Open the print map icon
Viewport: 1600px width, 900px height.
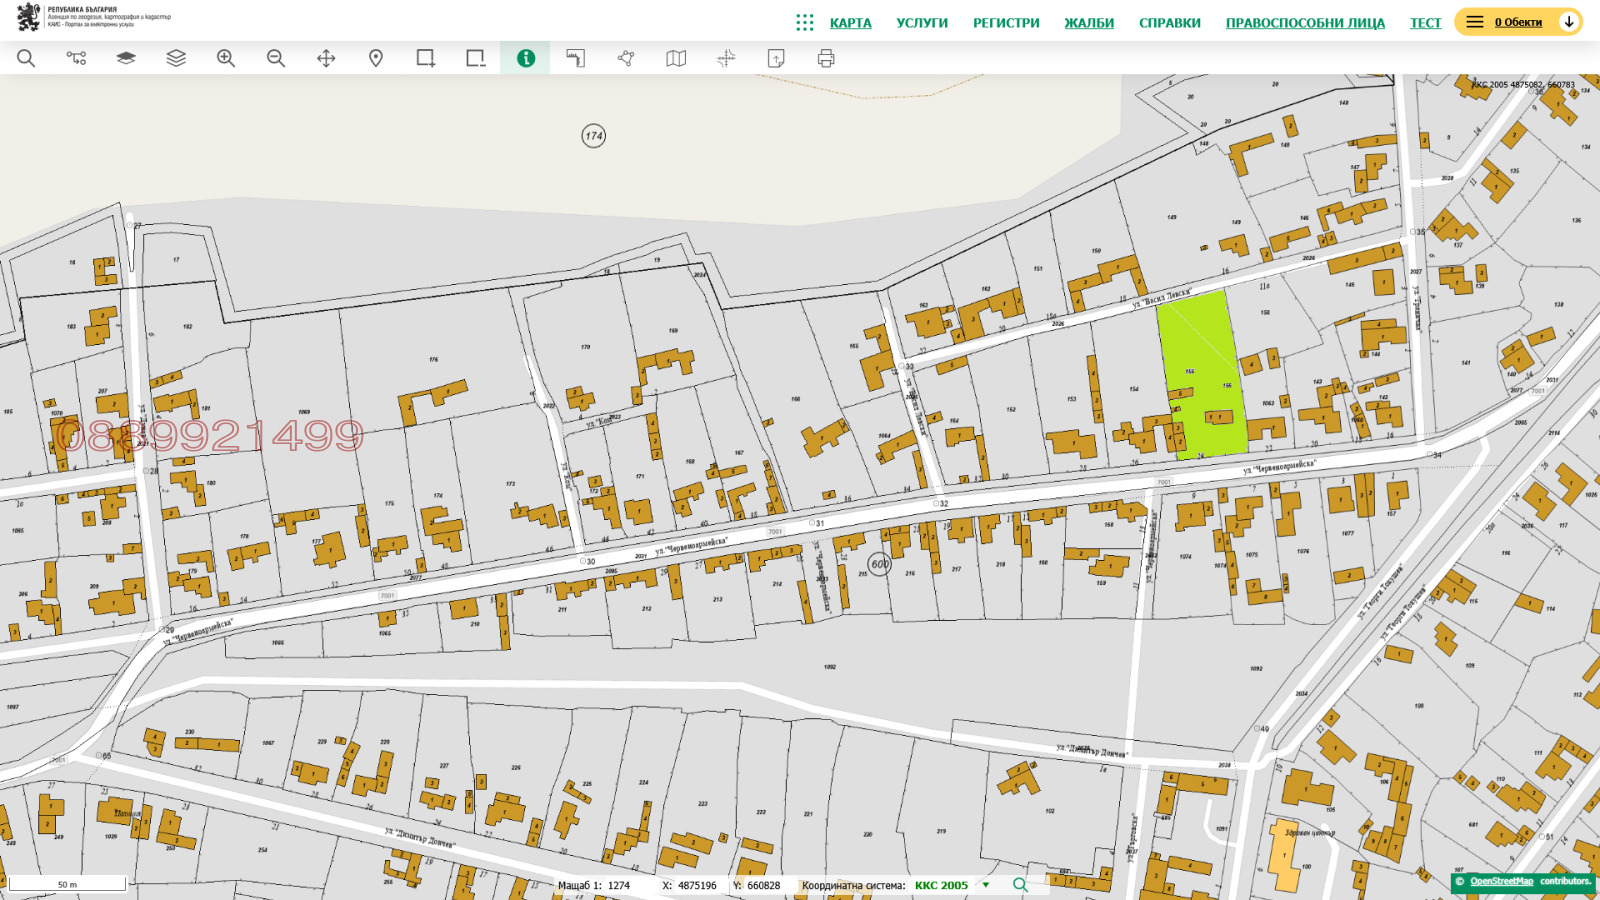(826, 58)
